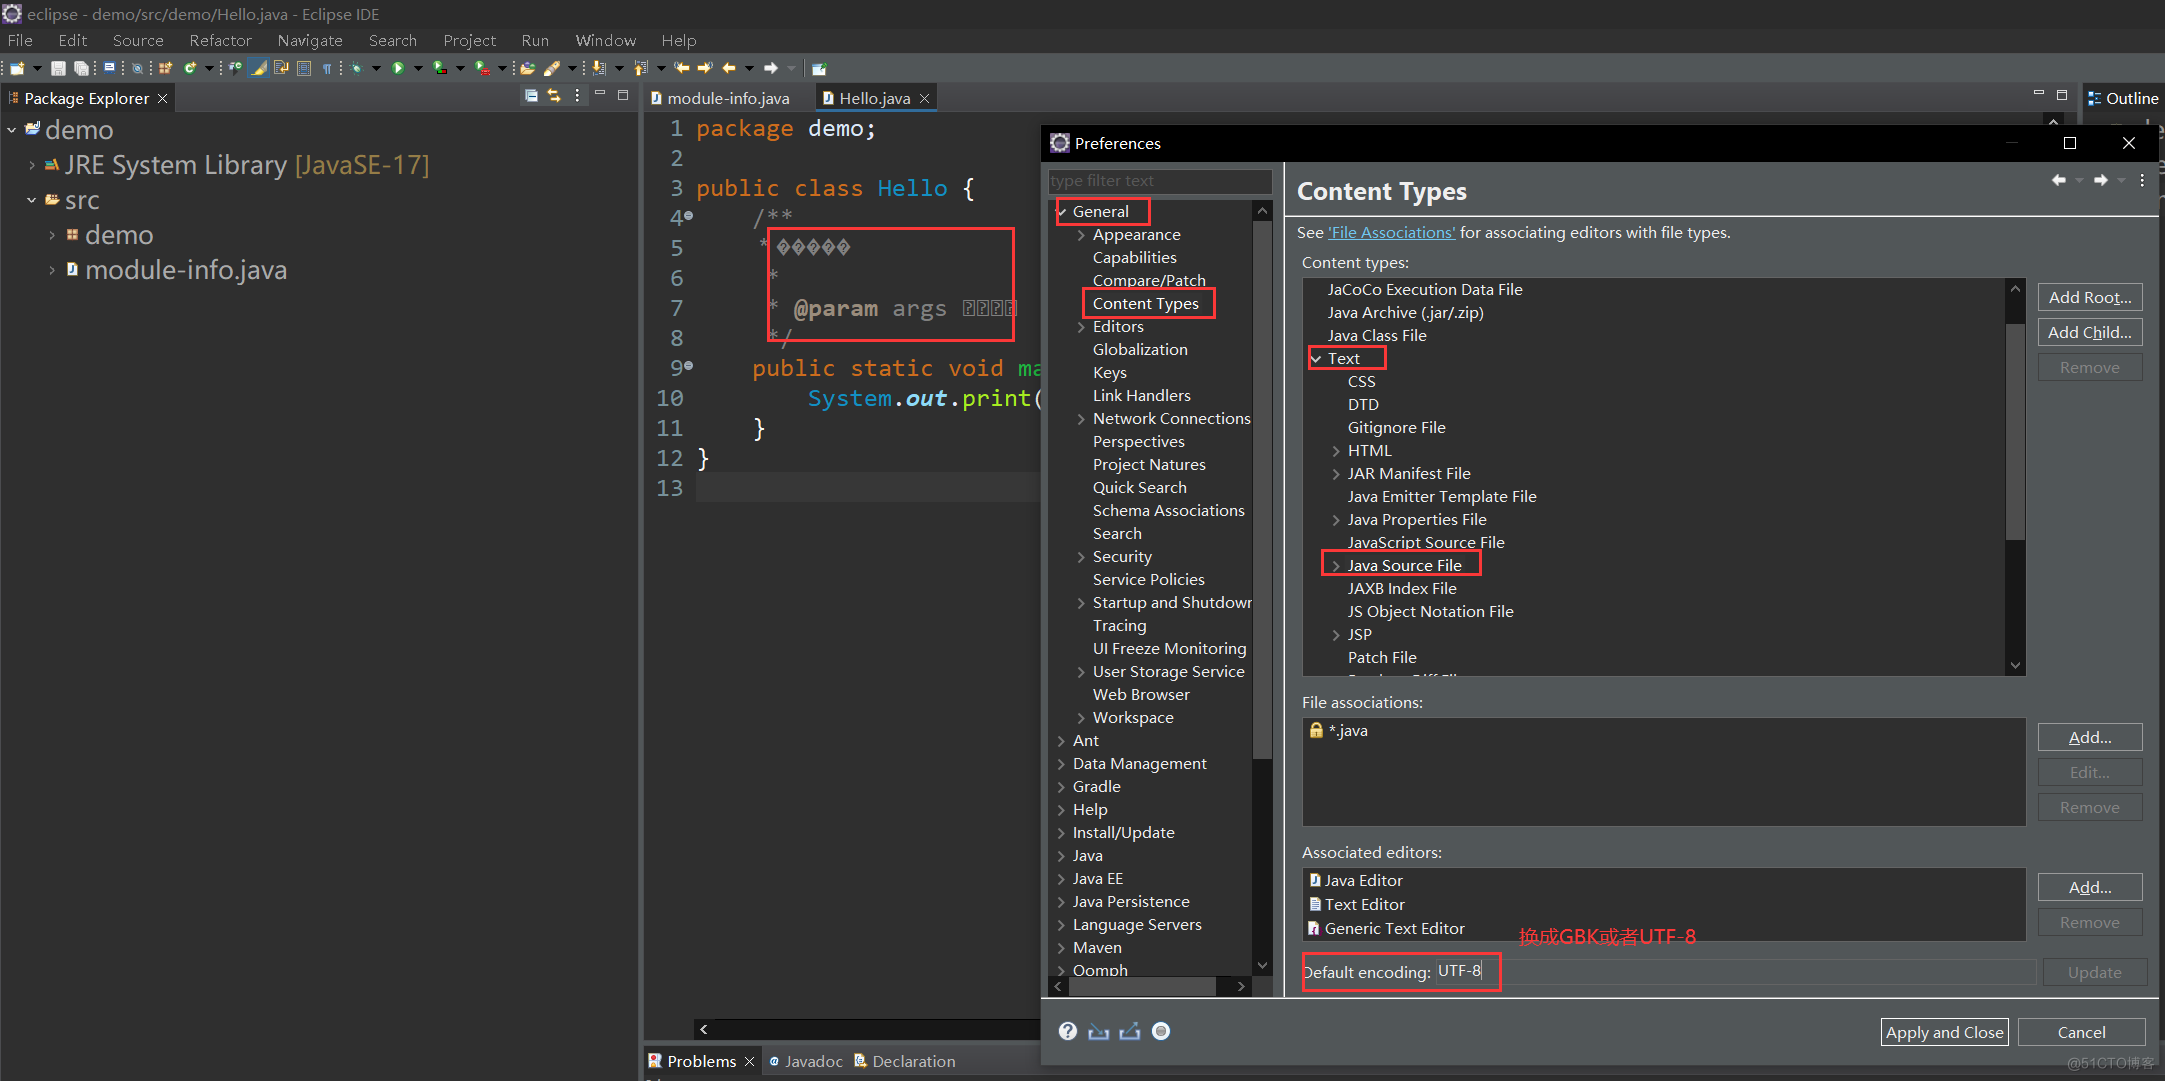Click the Default encoding text field
The width and height of the screenshot is (2165, 1081).
tap(1735, 971)
